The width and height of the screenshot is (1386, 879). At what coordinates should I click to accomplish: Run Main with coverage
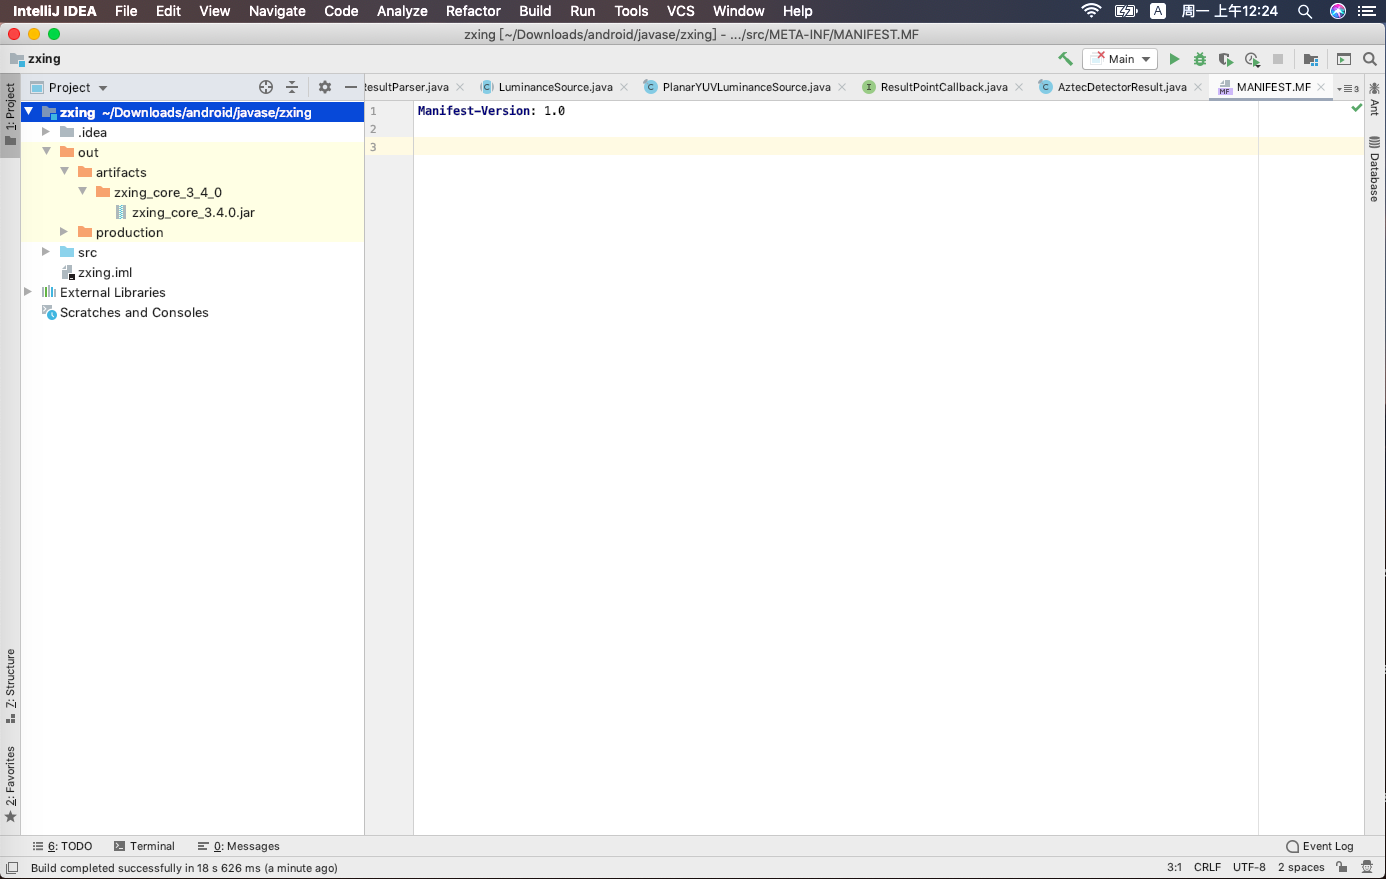(1226, 59)
